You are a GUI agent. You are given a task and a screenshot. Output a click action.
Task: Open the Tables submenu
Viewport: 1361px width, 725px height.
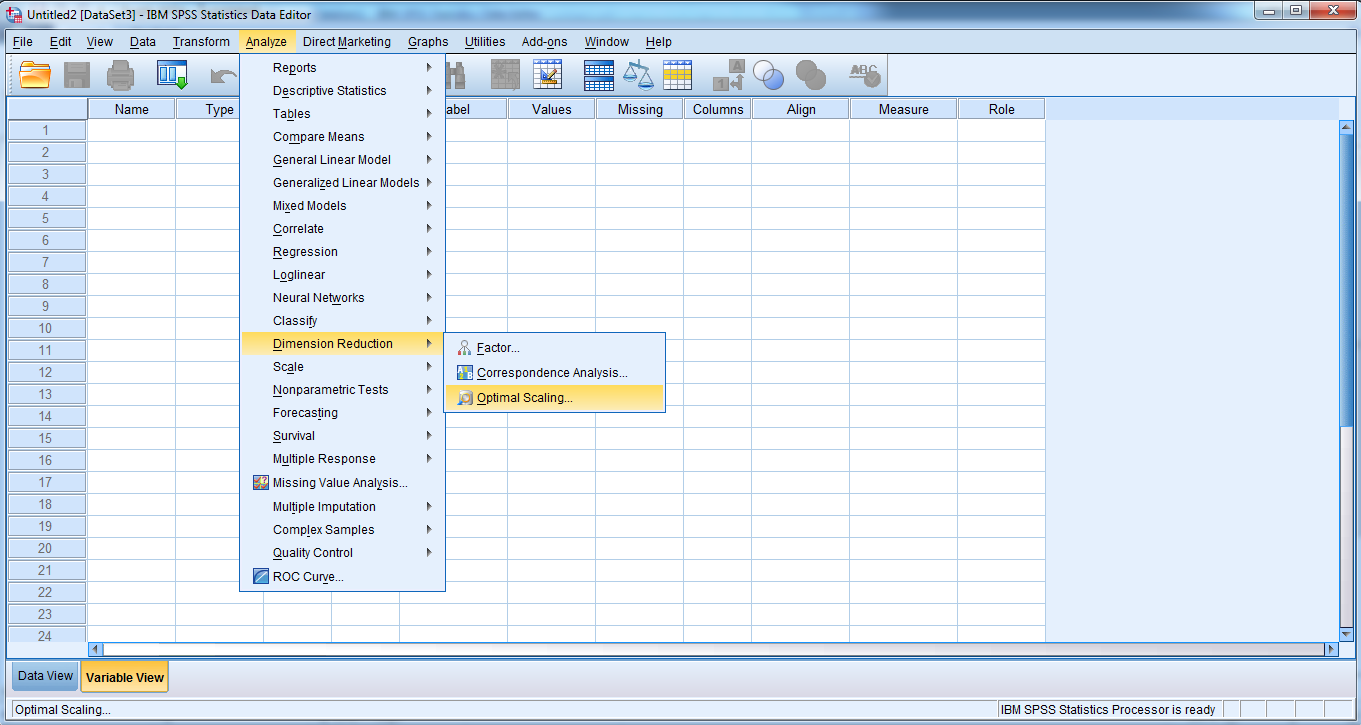[342, 114]
